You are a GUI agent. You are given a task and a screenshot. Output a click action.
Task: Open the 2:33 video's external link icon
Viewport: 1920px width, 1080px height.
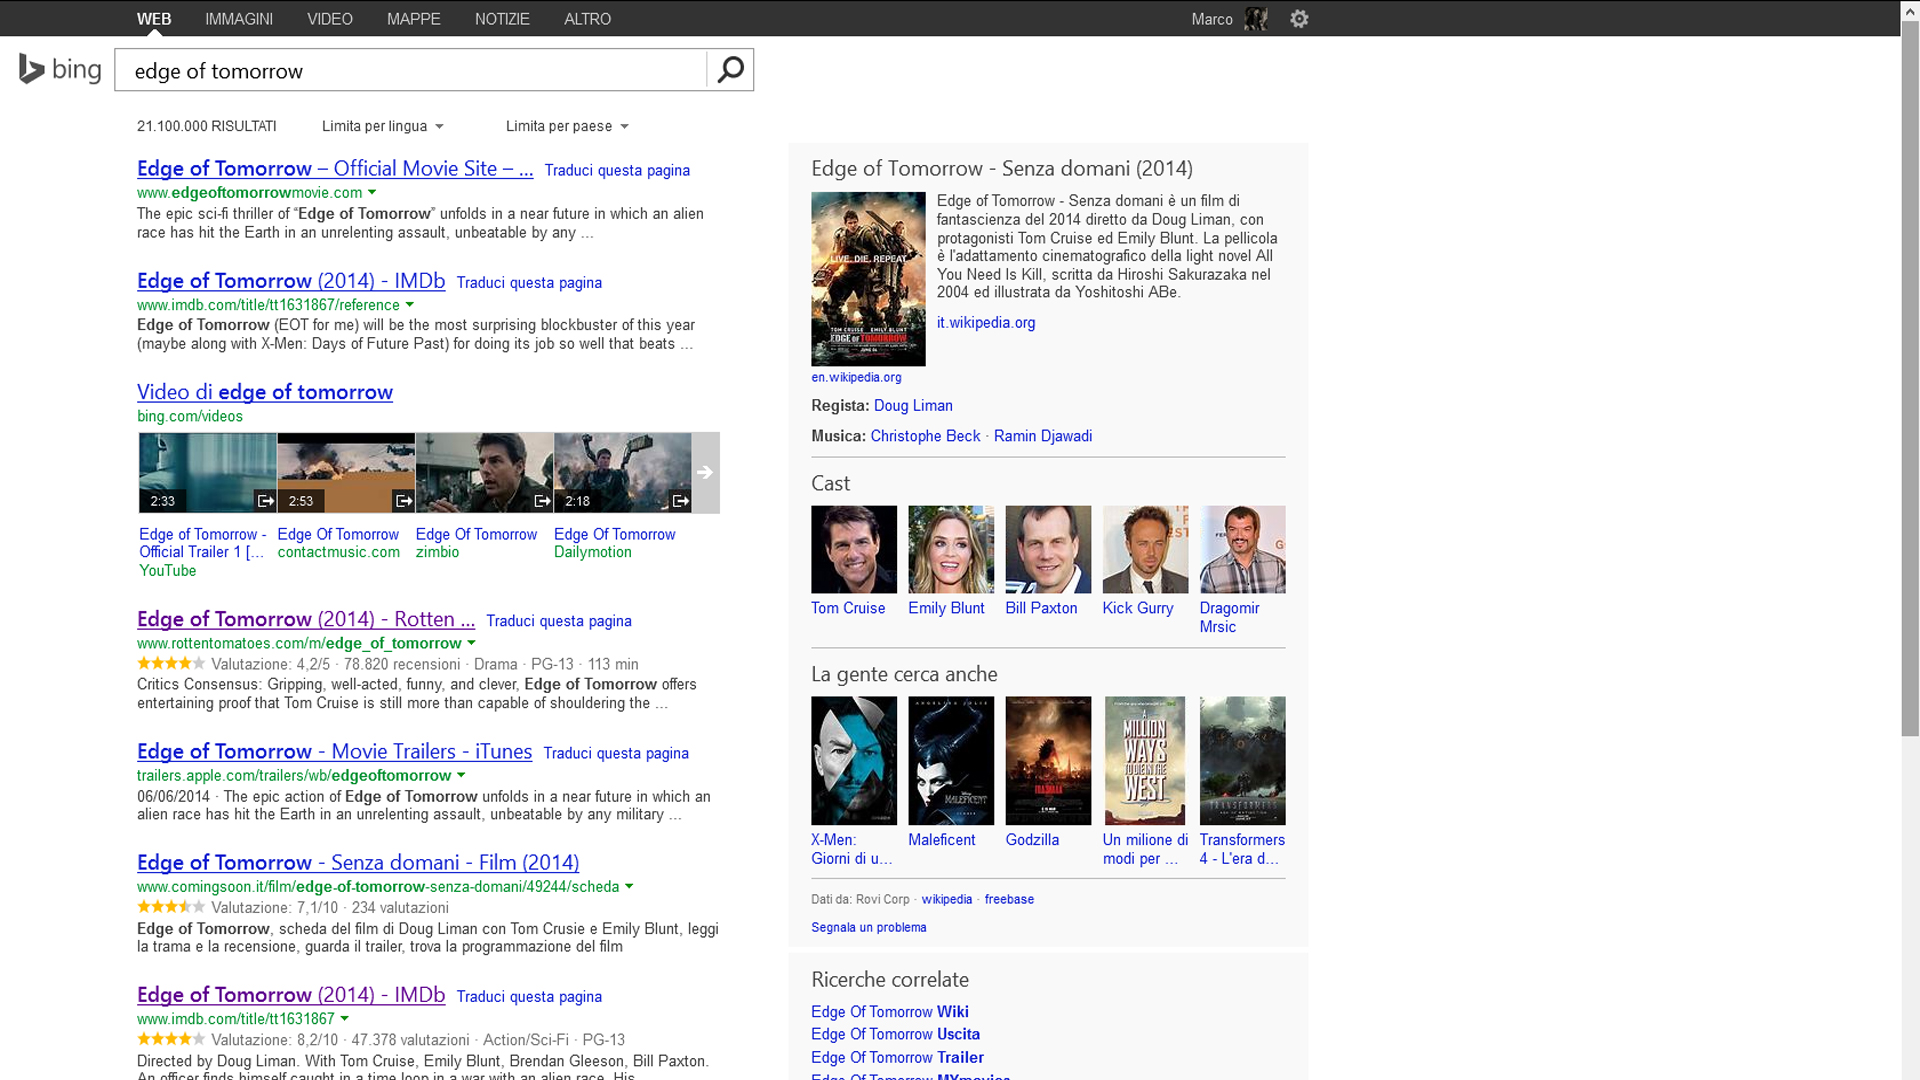265,501
